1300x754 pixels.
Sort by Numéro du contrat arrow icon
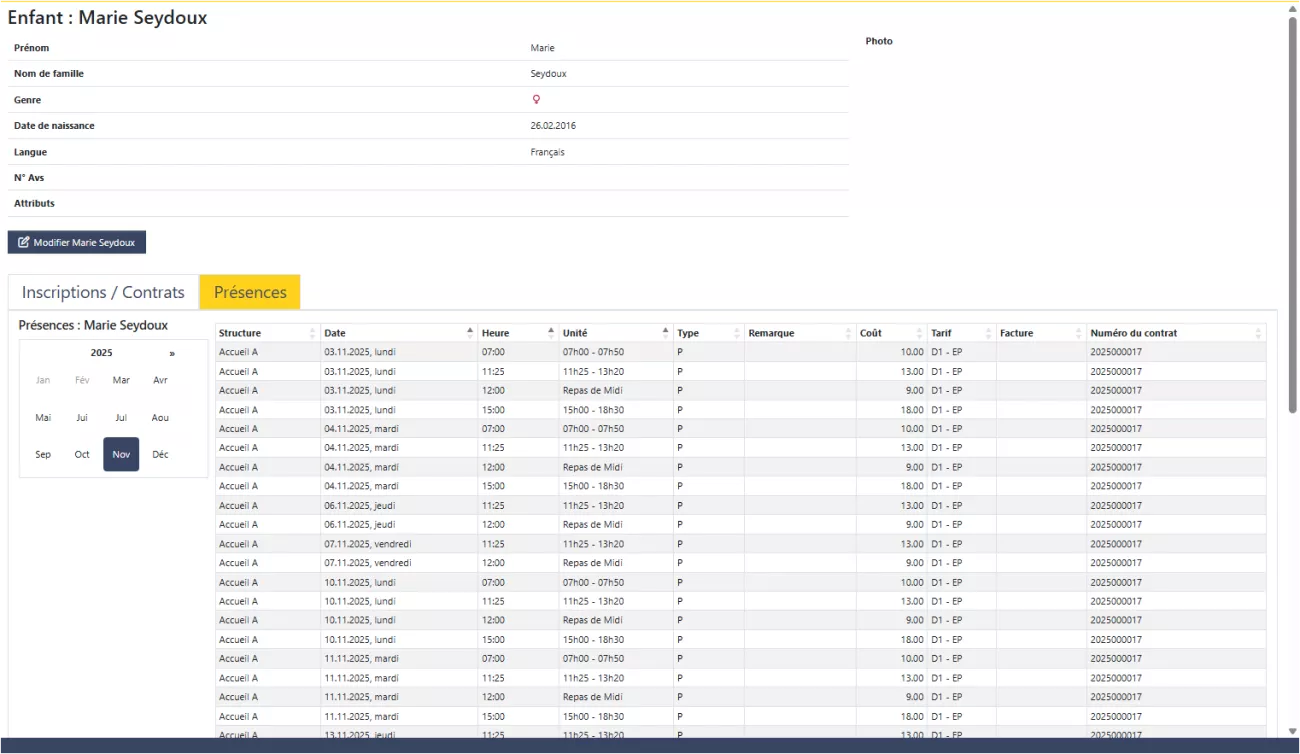tap(1258, 333)
